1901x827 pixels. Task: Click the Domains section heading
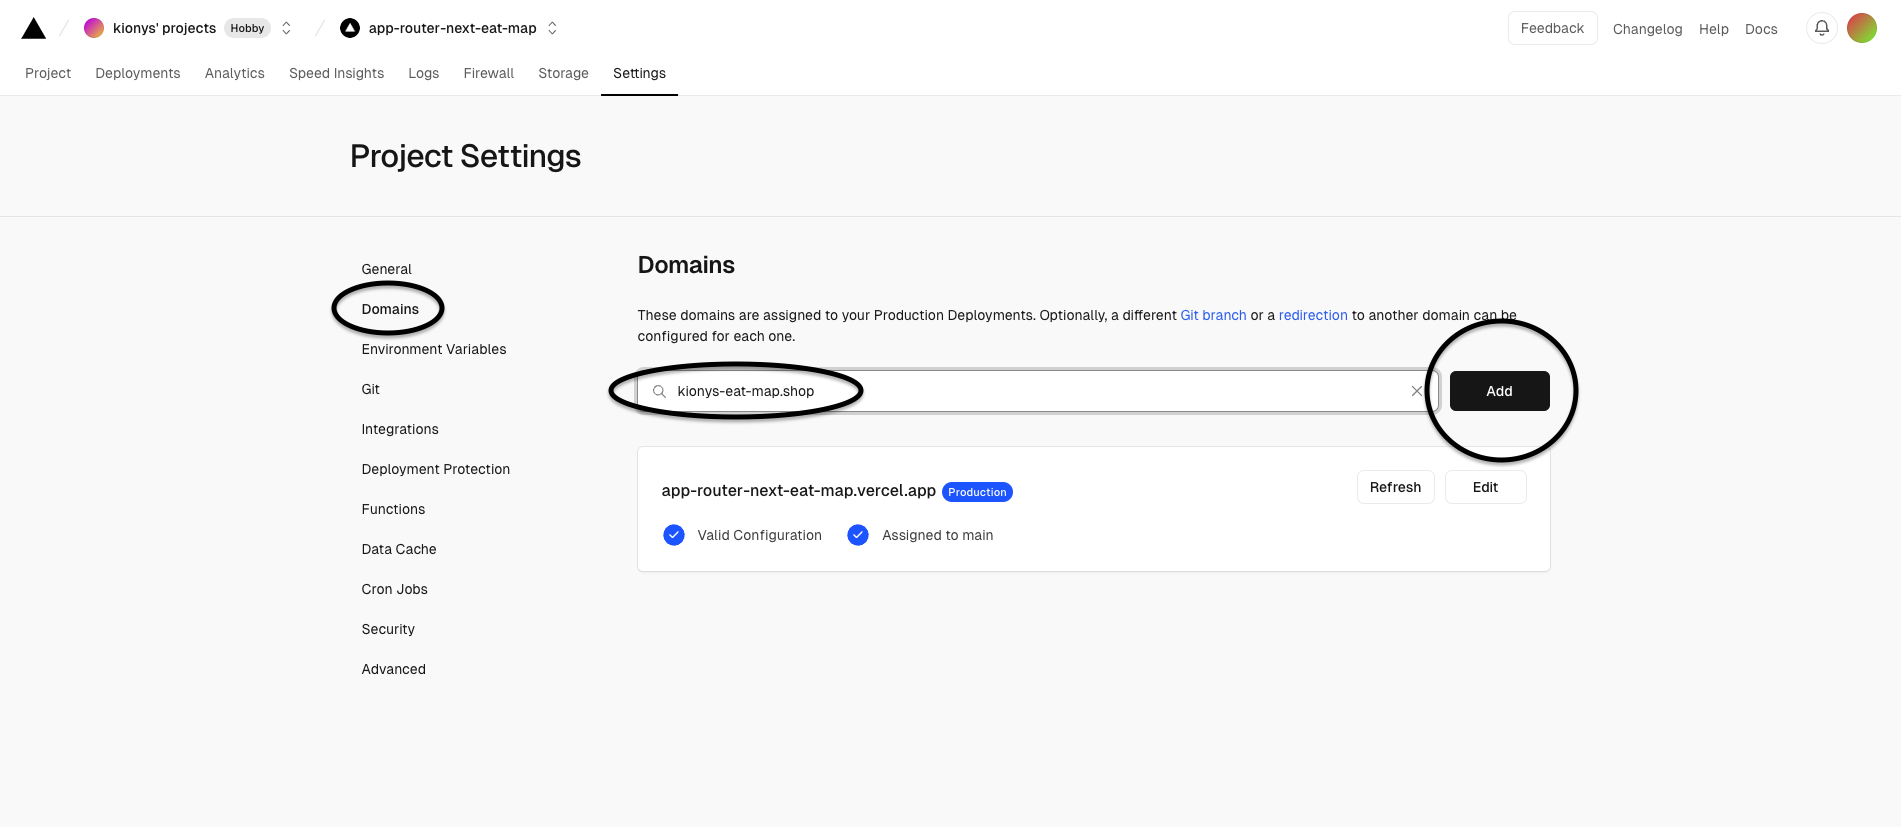686,265
